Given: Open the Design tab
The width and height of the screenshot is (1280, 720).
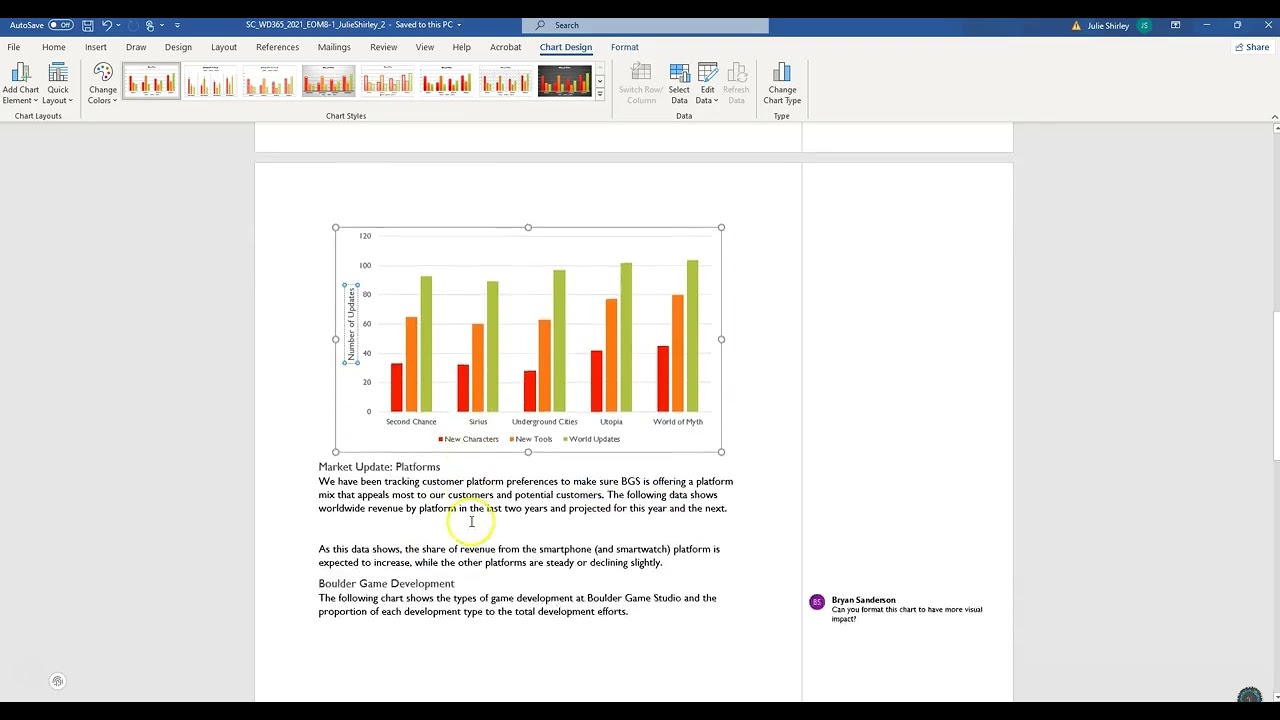Looking at the screenshot, I should point(178,47).
